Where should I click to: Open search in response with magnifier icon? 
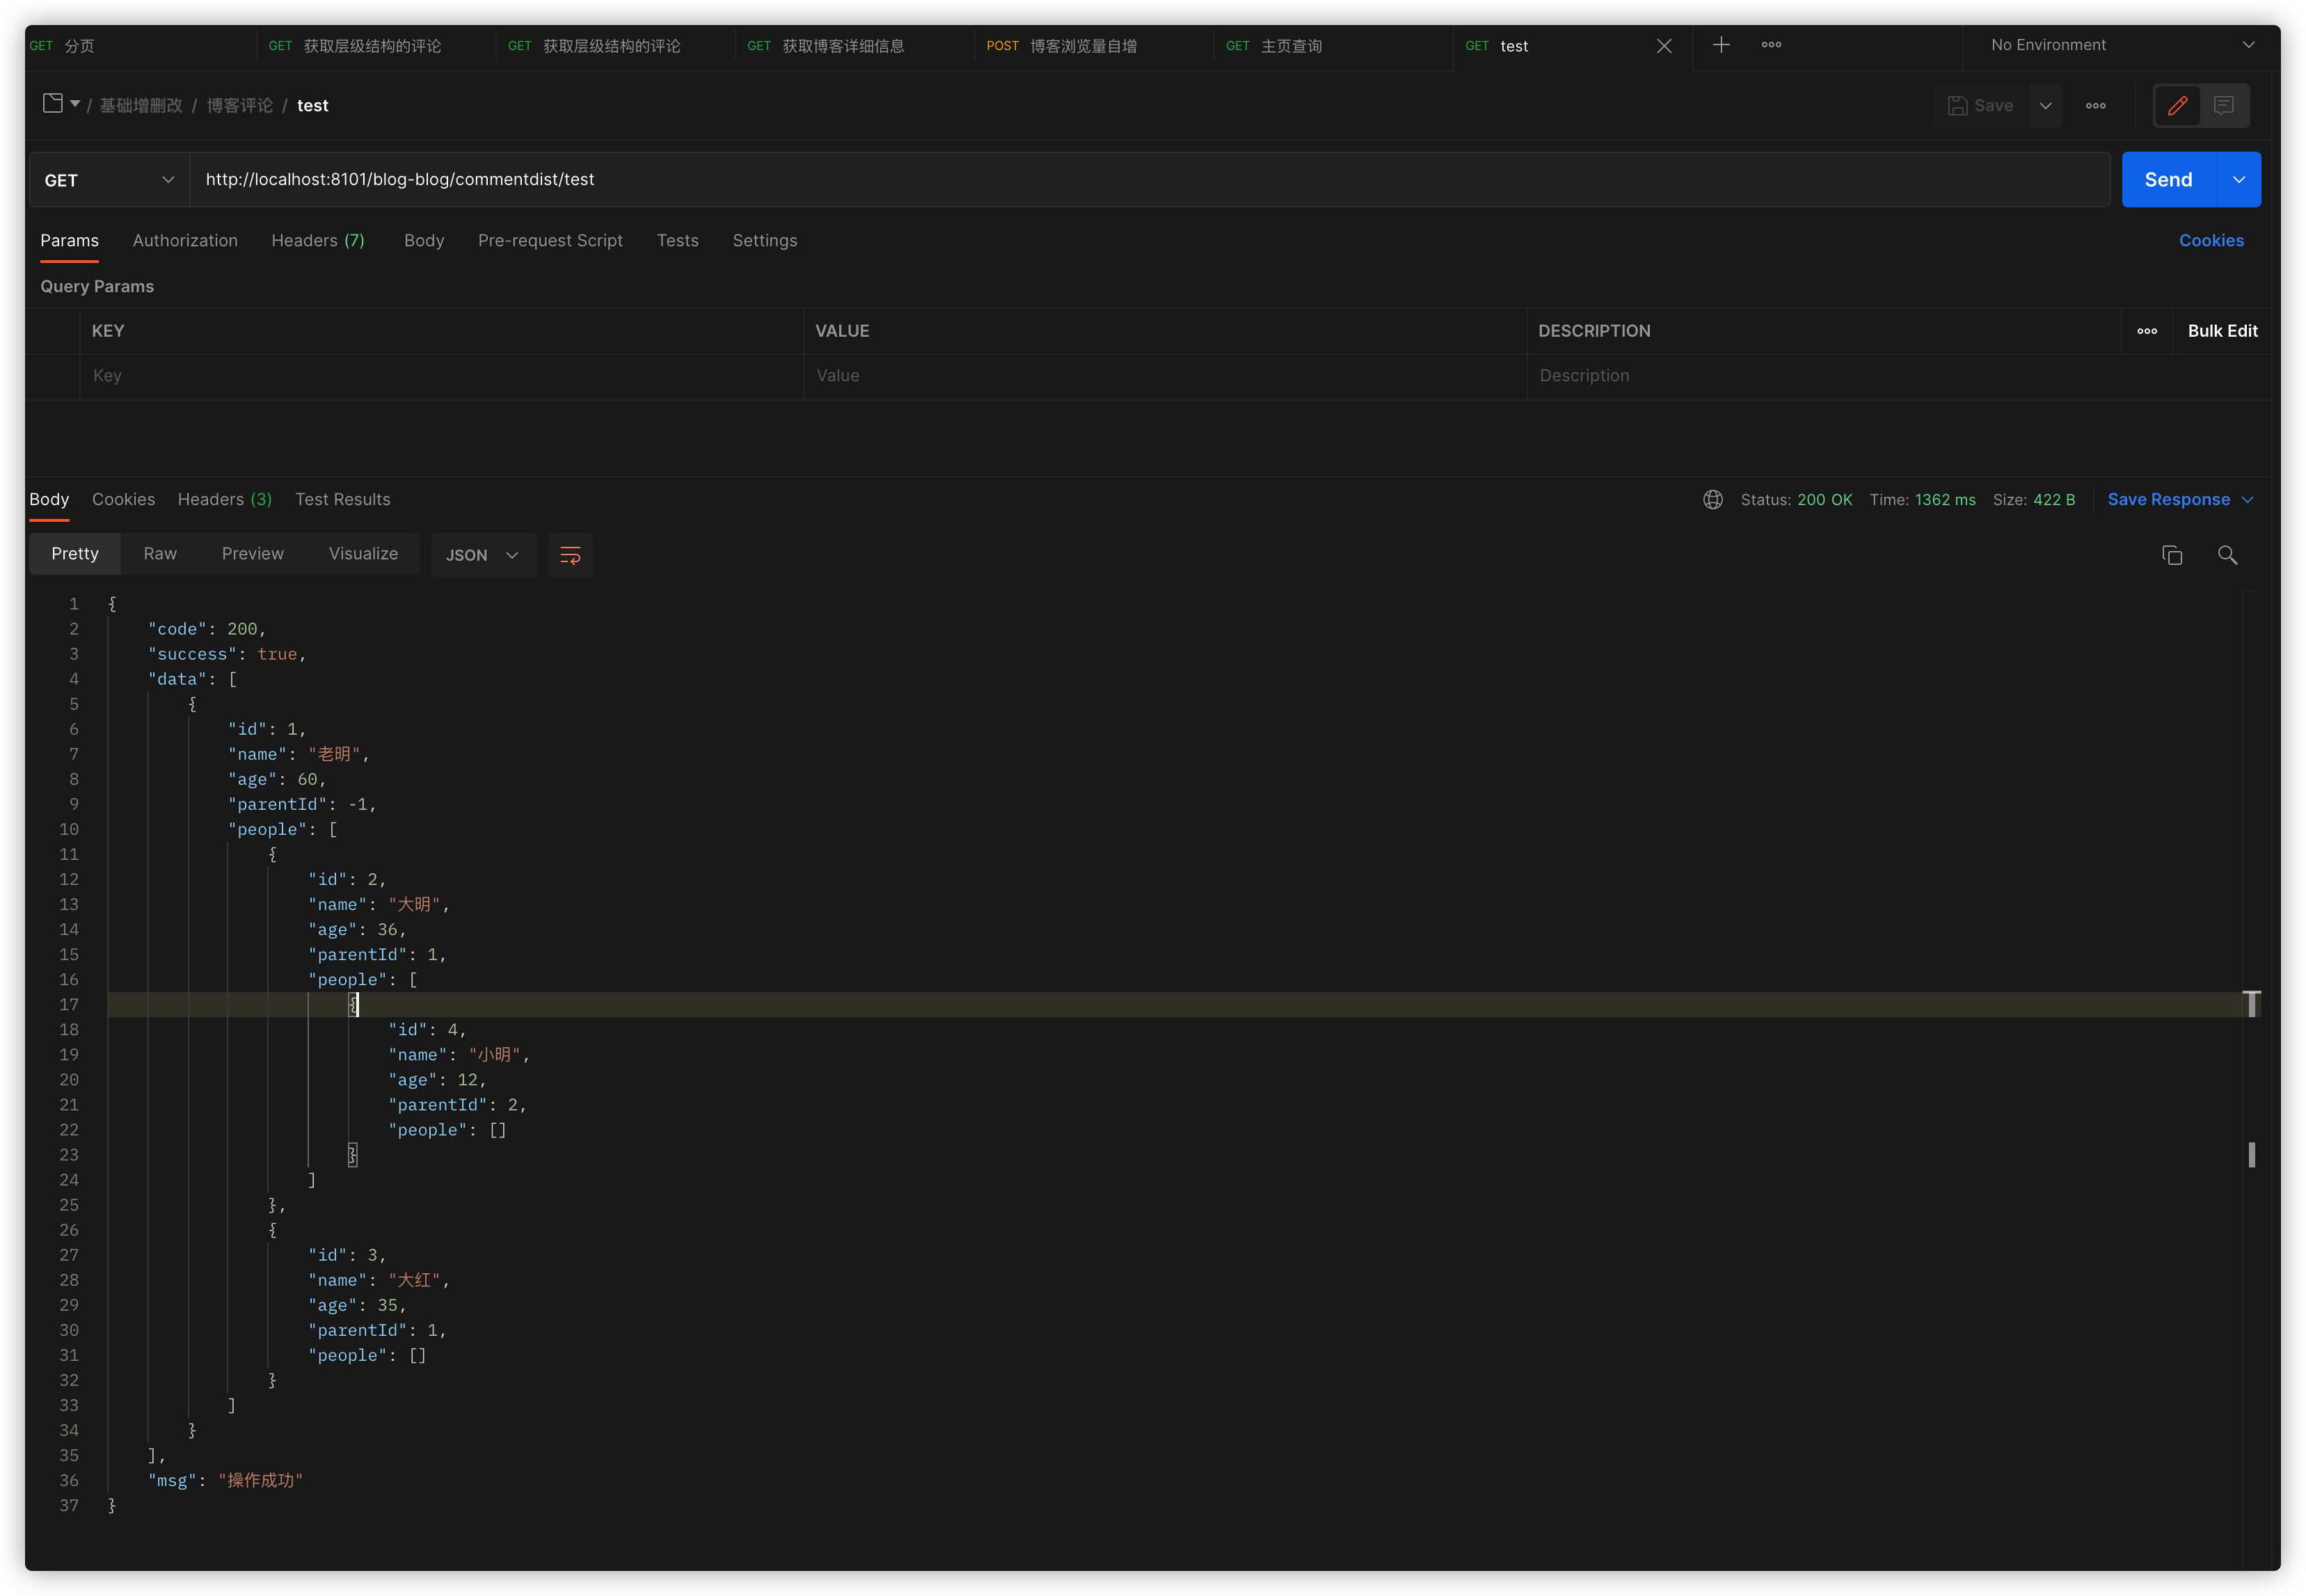click(x=2227, y=555)
